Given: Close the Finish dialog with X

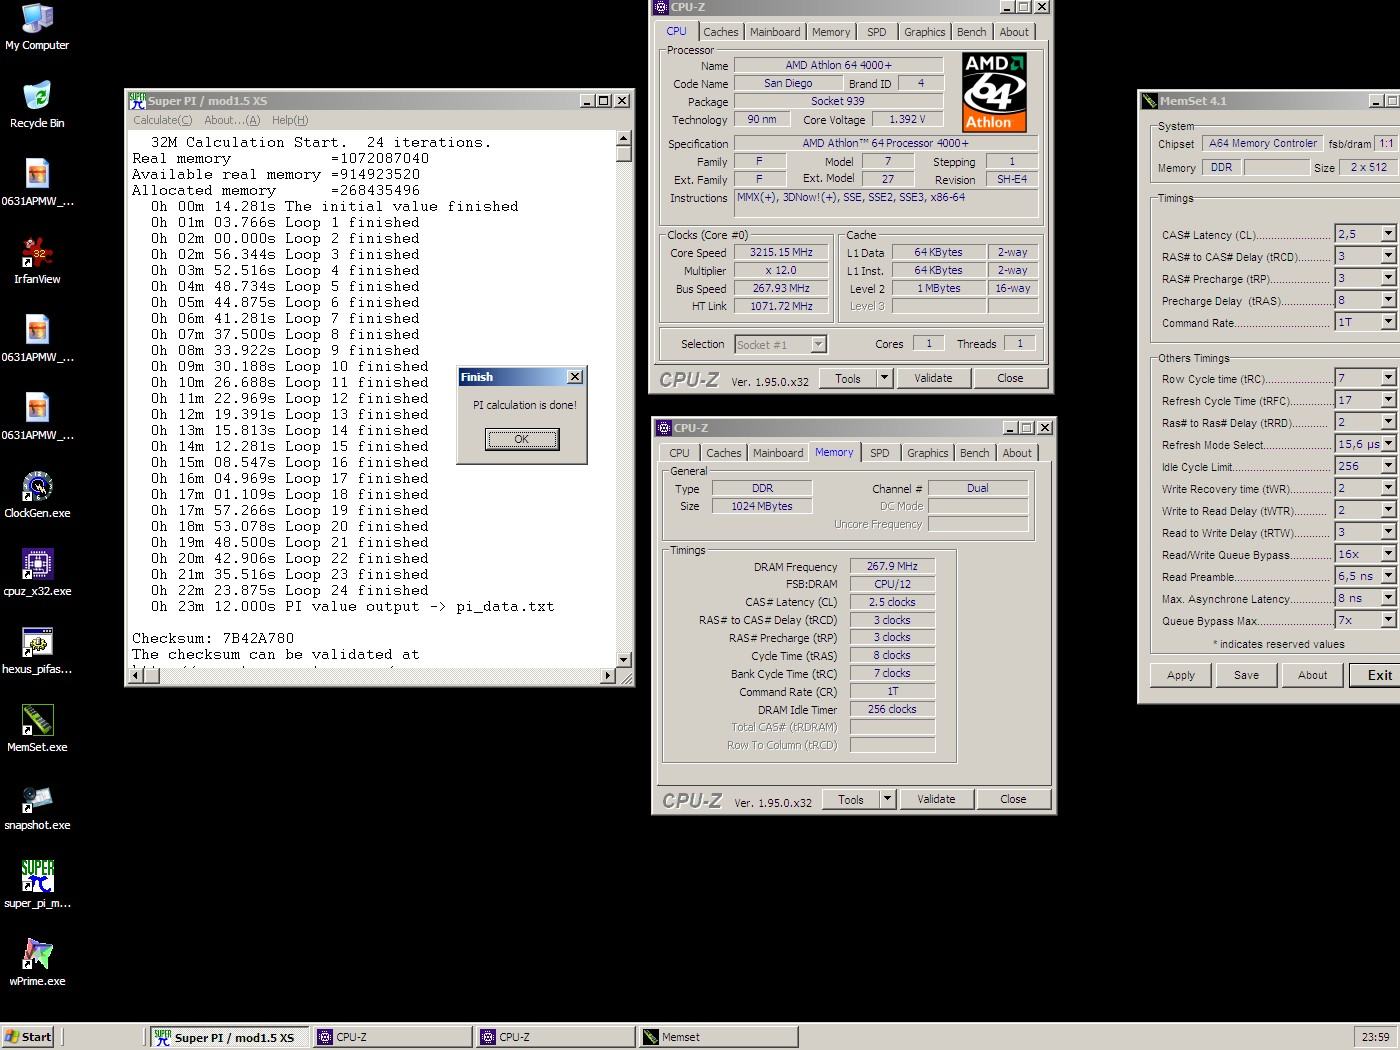Looking at the screenshot, I should pos(574,377).
